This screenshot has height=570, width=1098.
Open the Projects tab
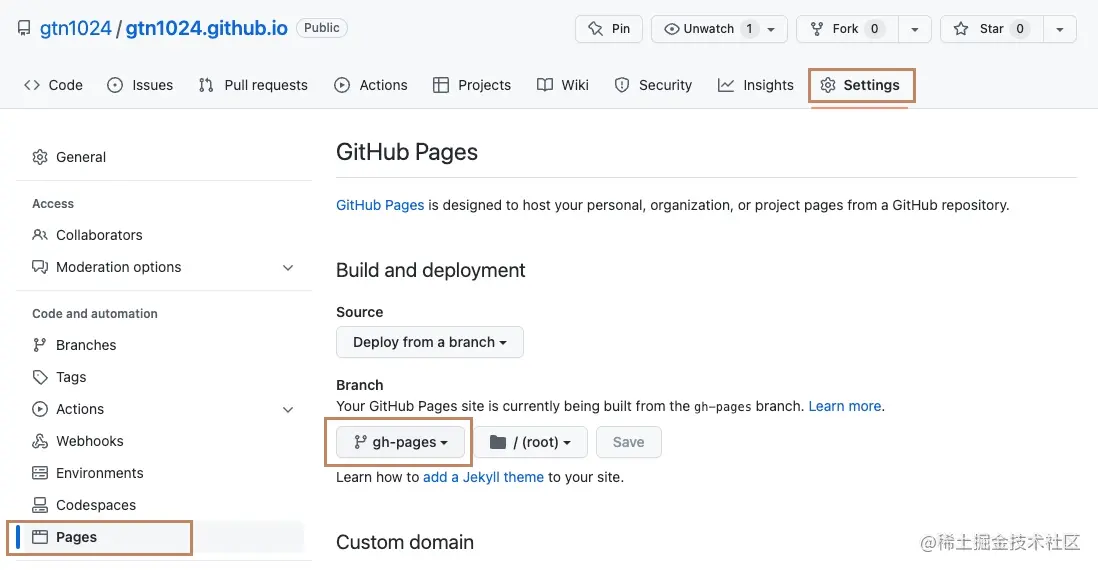click(472, 85)
